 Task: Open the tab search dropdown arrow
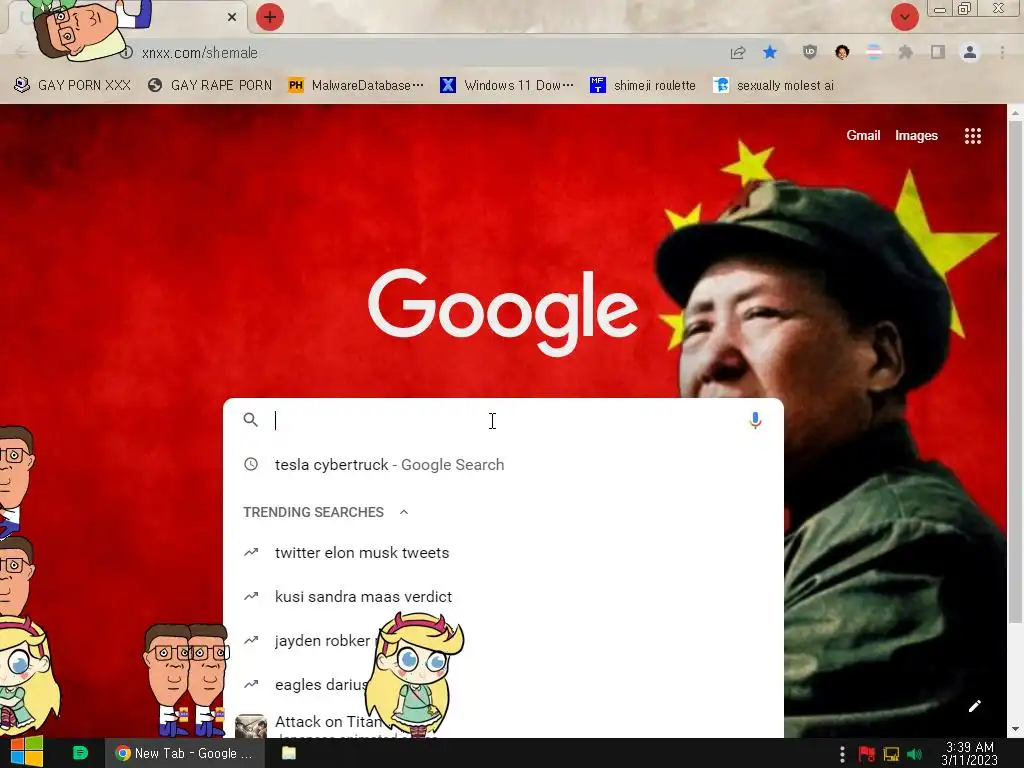coord(904,17)
